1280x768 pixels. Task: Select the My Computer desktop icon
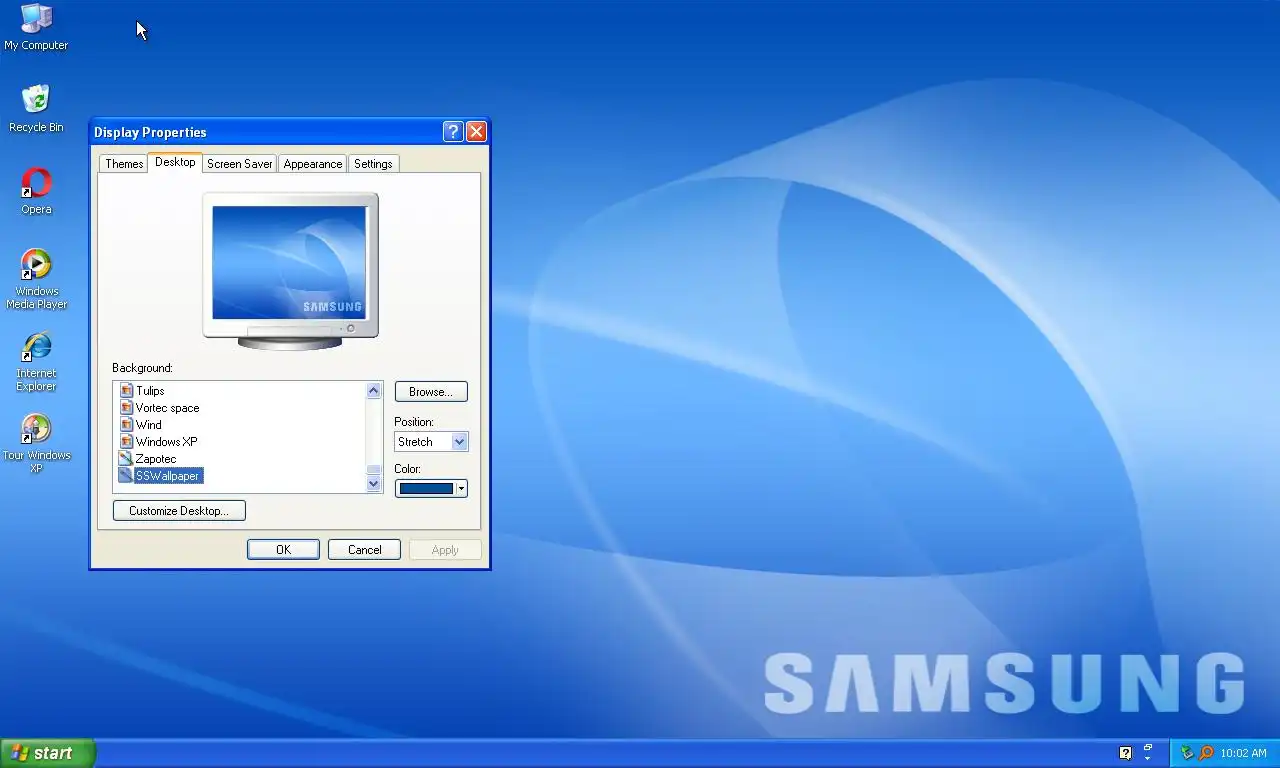click(x=36, y=27)
